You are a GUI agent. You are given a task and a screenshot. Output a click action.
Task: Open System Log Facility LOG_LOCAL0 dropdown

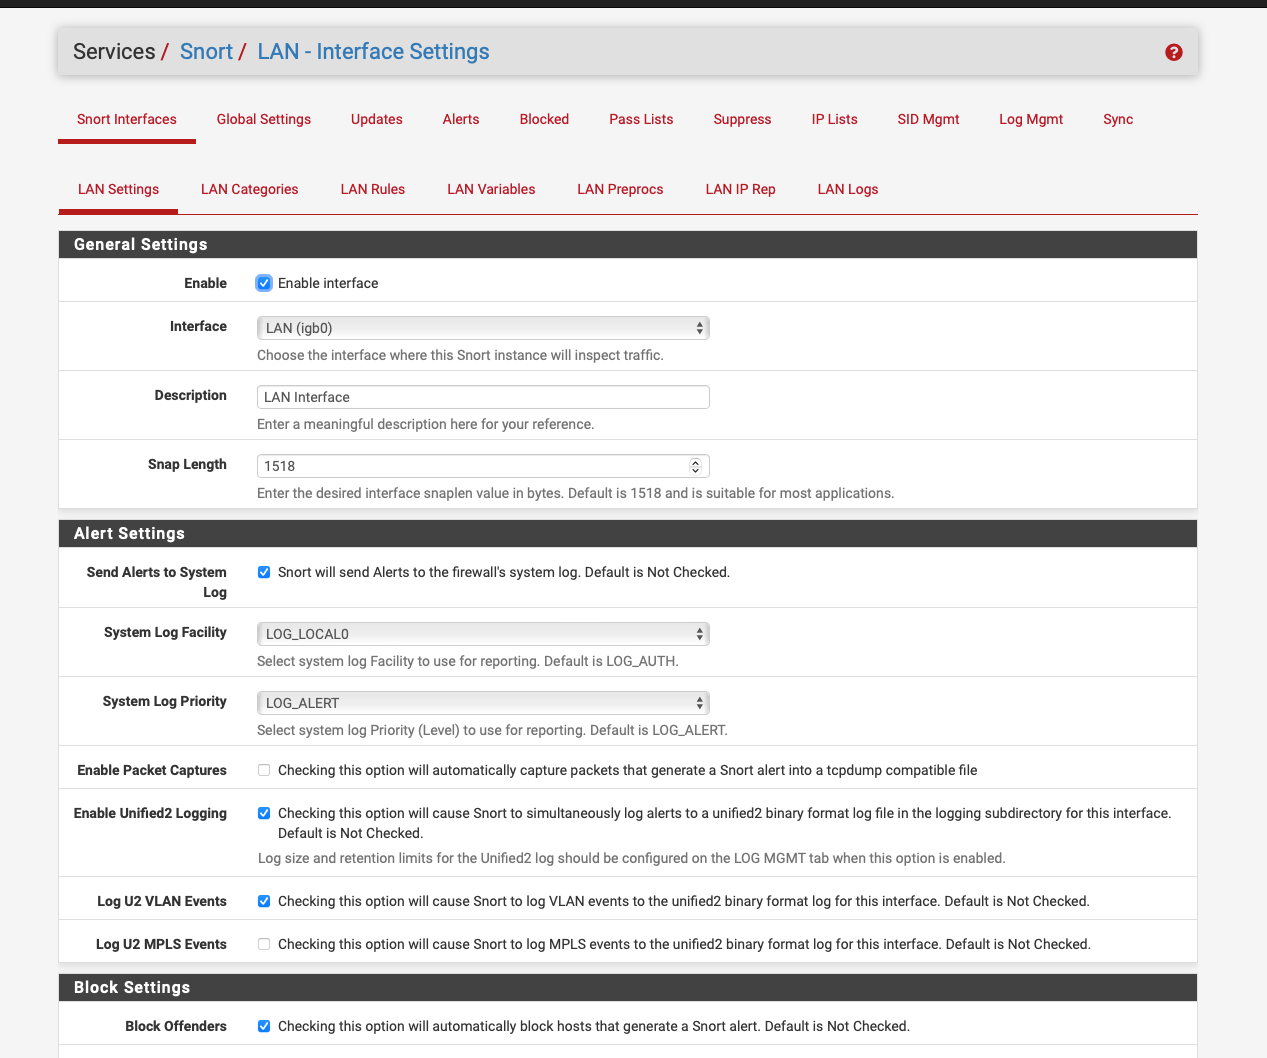483,634
